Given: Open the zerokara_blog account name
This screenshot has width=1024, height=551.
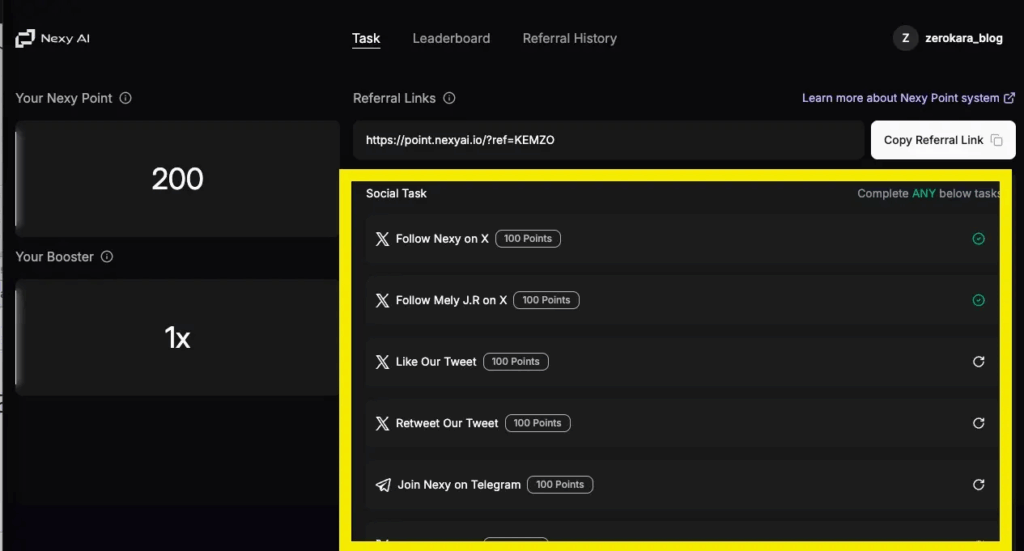Looking at the screenshot, I should (x=964, y=39).
